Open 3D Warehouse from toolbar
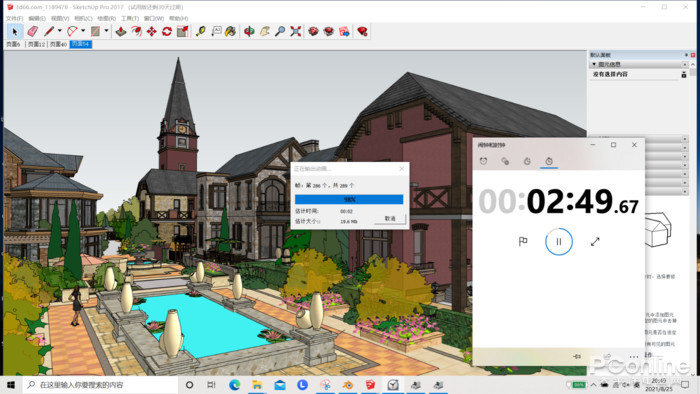 (x=313, y=31)
